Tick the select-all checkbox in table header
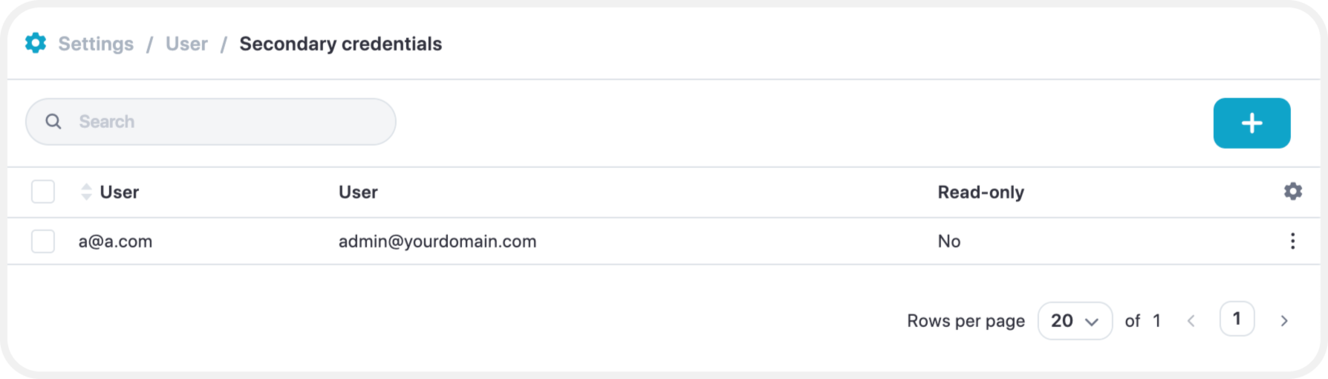The image size is (1328, 379). (x=43, y=191)
